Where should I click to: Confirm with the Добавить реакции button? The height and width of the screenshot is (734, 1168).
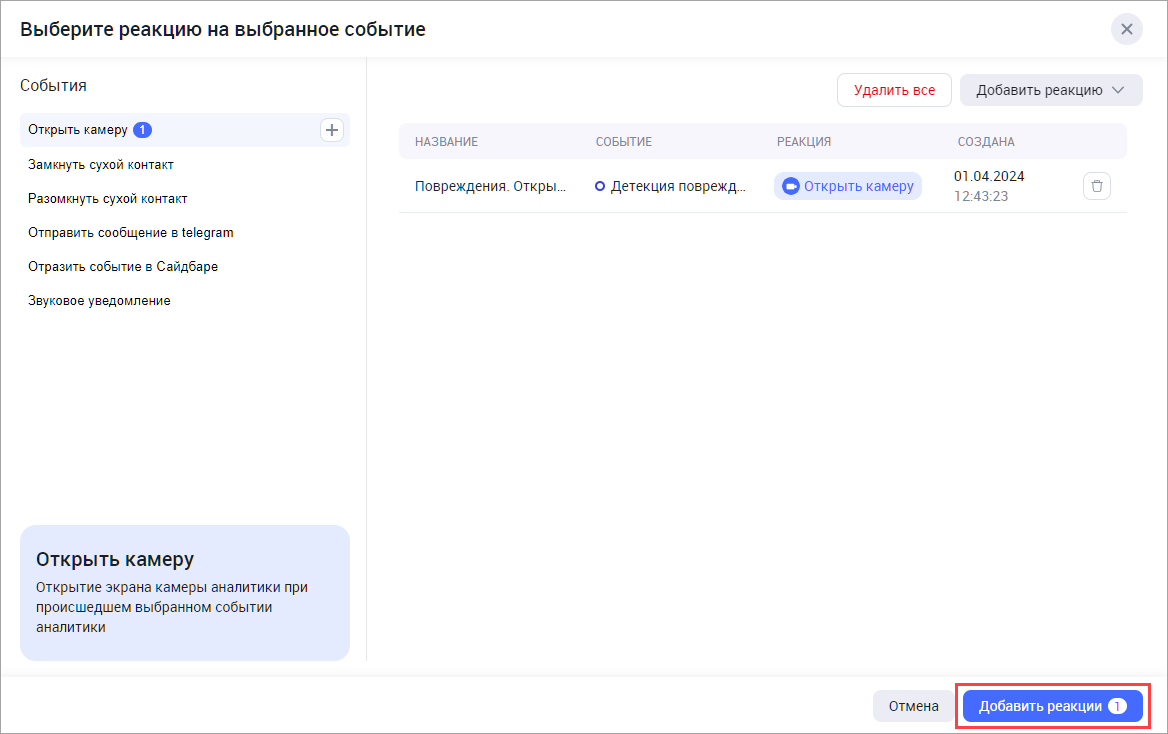point(1051,706)
